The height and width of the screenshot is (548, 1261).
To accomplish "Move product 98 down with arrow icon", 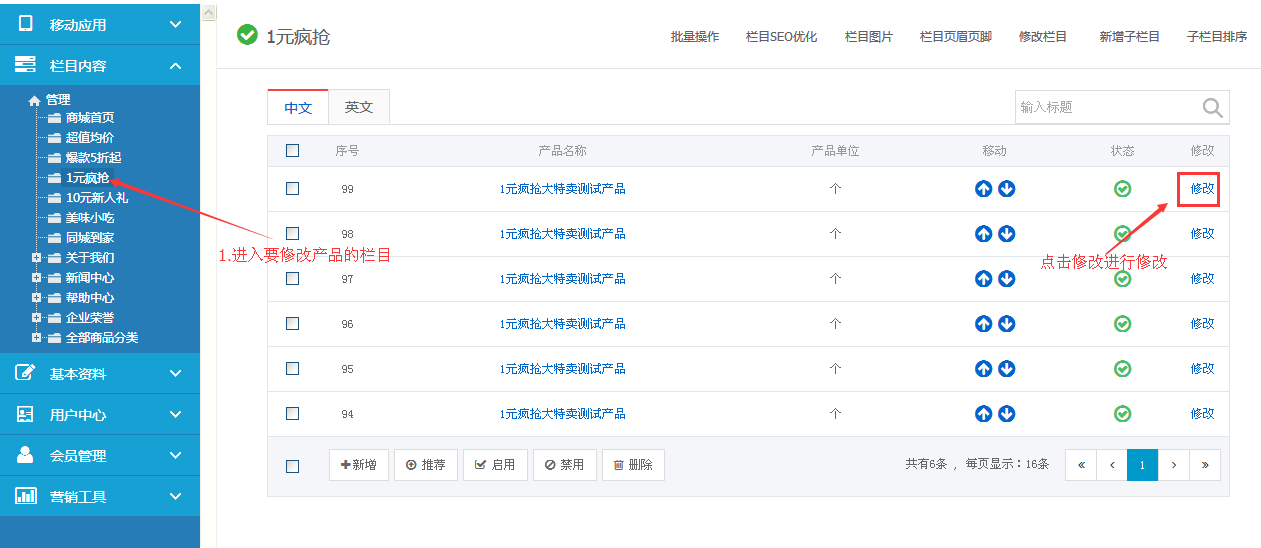I will point(1007,234).
